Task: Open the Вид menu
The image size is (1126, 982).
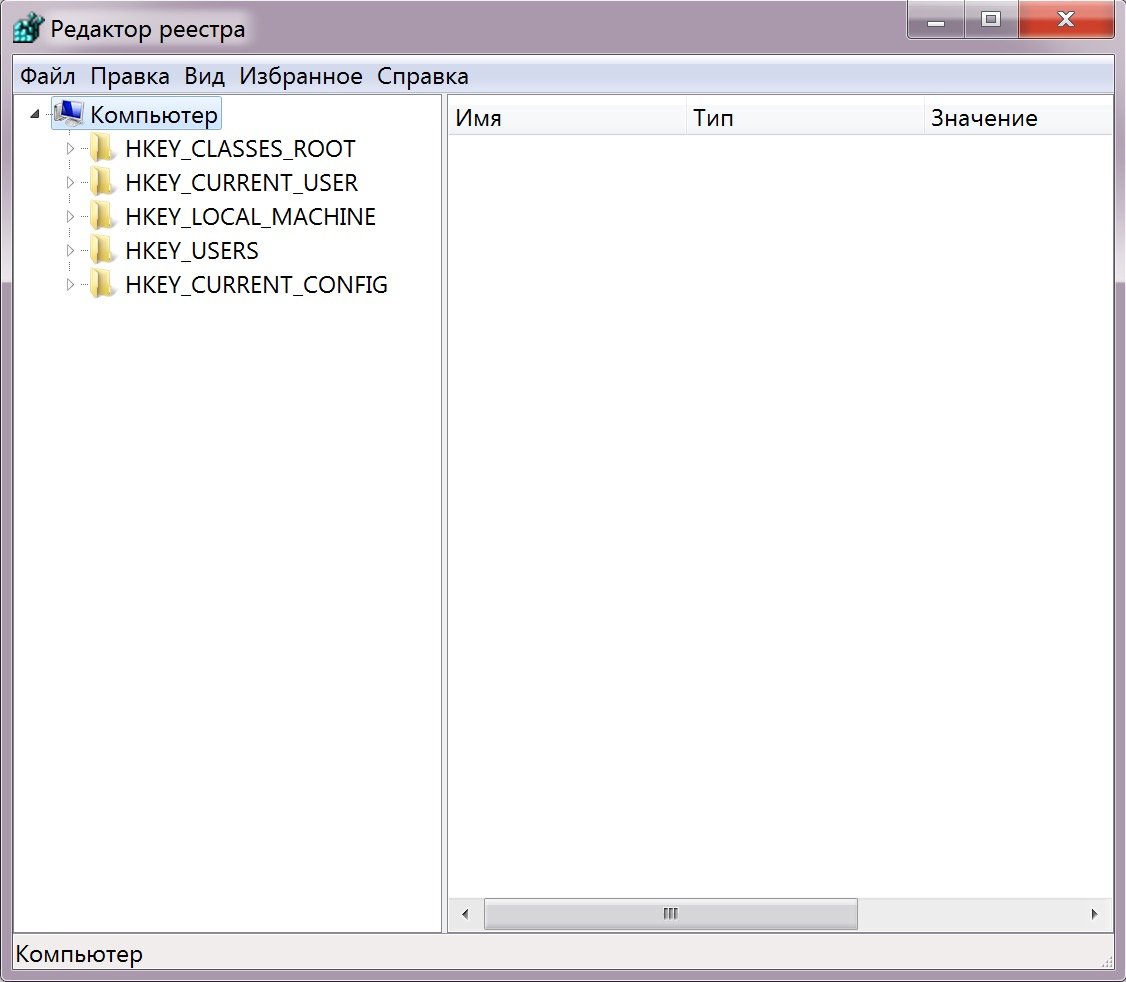Action: tap(205, 76)
